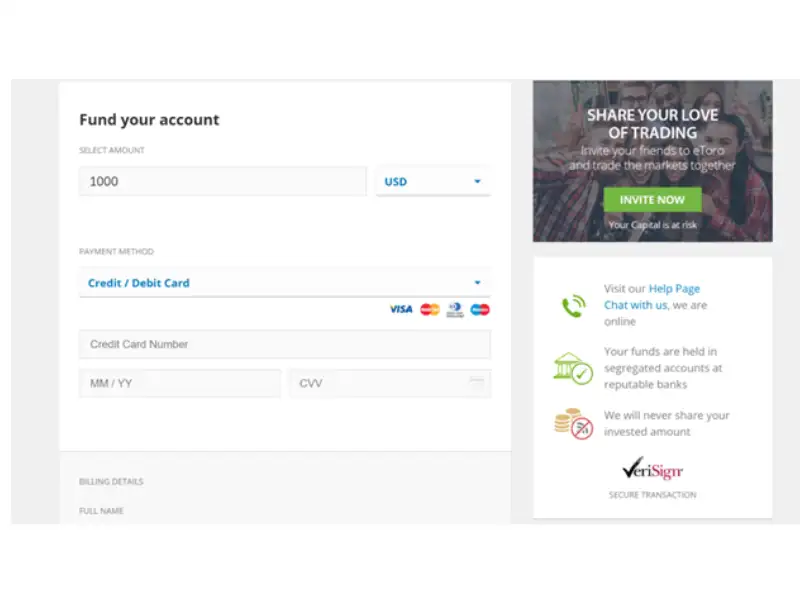Viewport: 800px width, 600px height.
Task: Open the USD currency dropdown
Action: coord(433,182)
